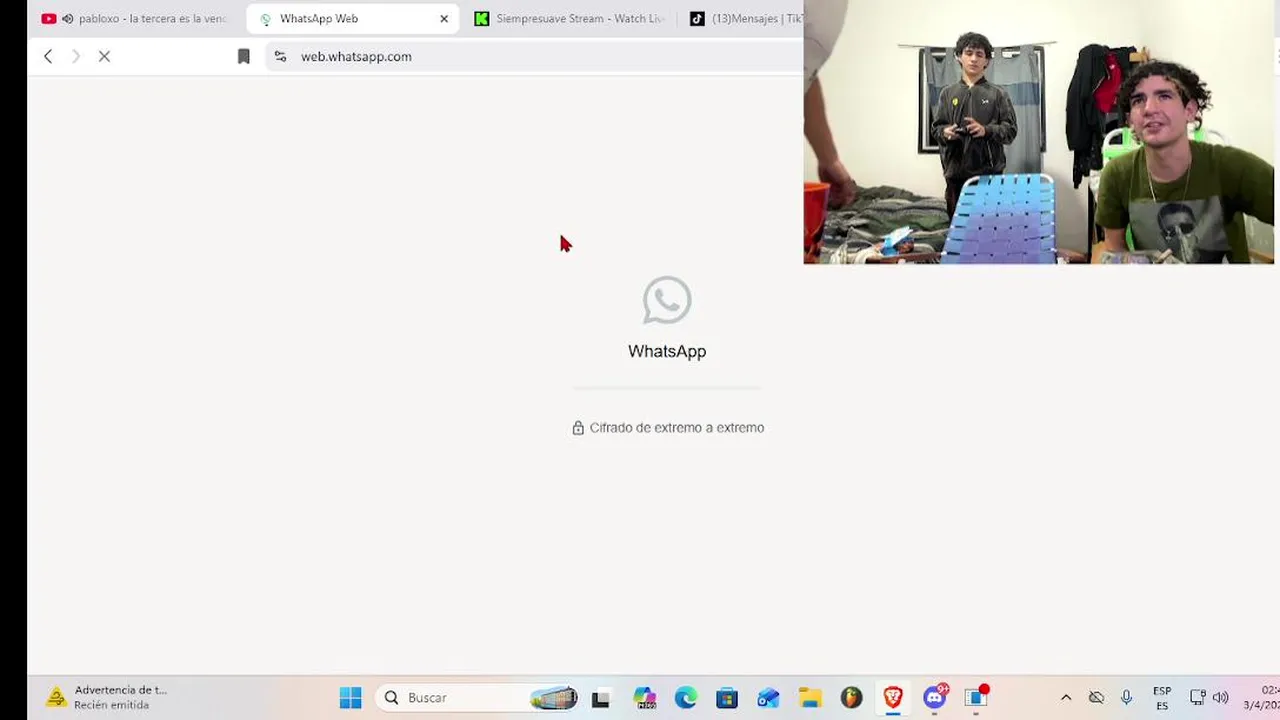
Task: Stop page loading with the X button
Action: tap(104, 57)
